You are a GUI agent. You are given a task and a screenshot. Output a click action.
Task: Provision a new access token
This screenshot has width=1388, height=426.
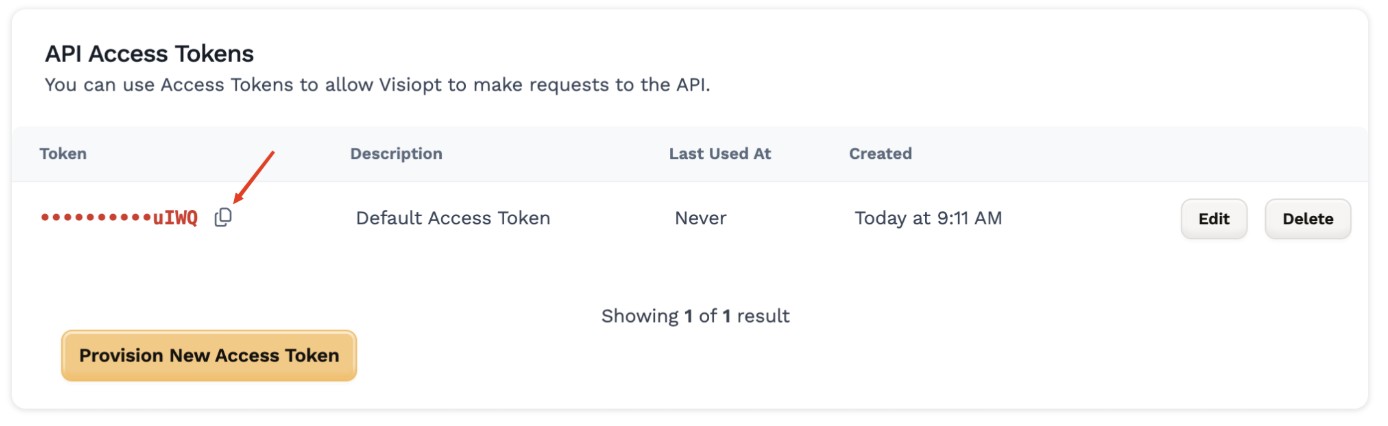coord(209,355)
